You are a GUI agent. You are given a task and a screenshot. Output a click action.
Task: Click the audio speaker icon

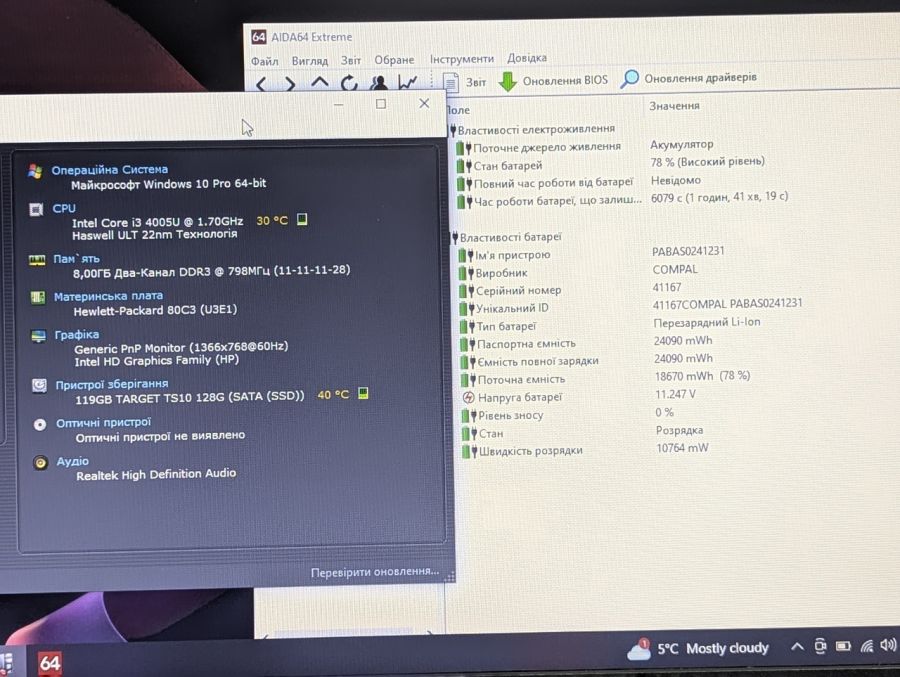40,462
